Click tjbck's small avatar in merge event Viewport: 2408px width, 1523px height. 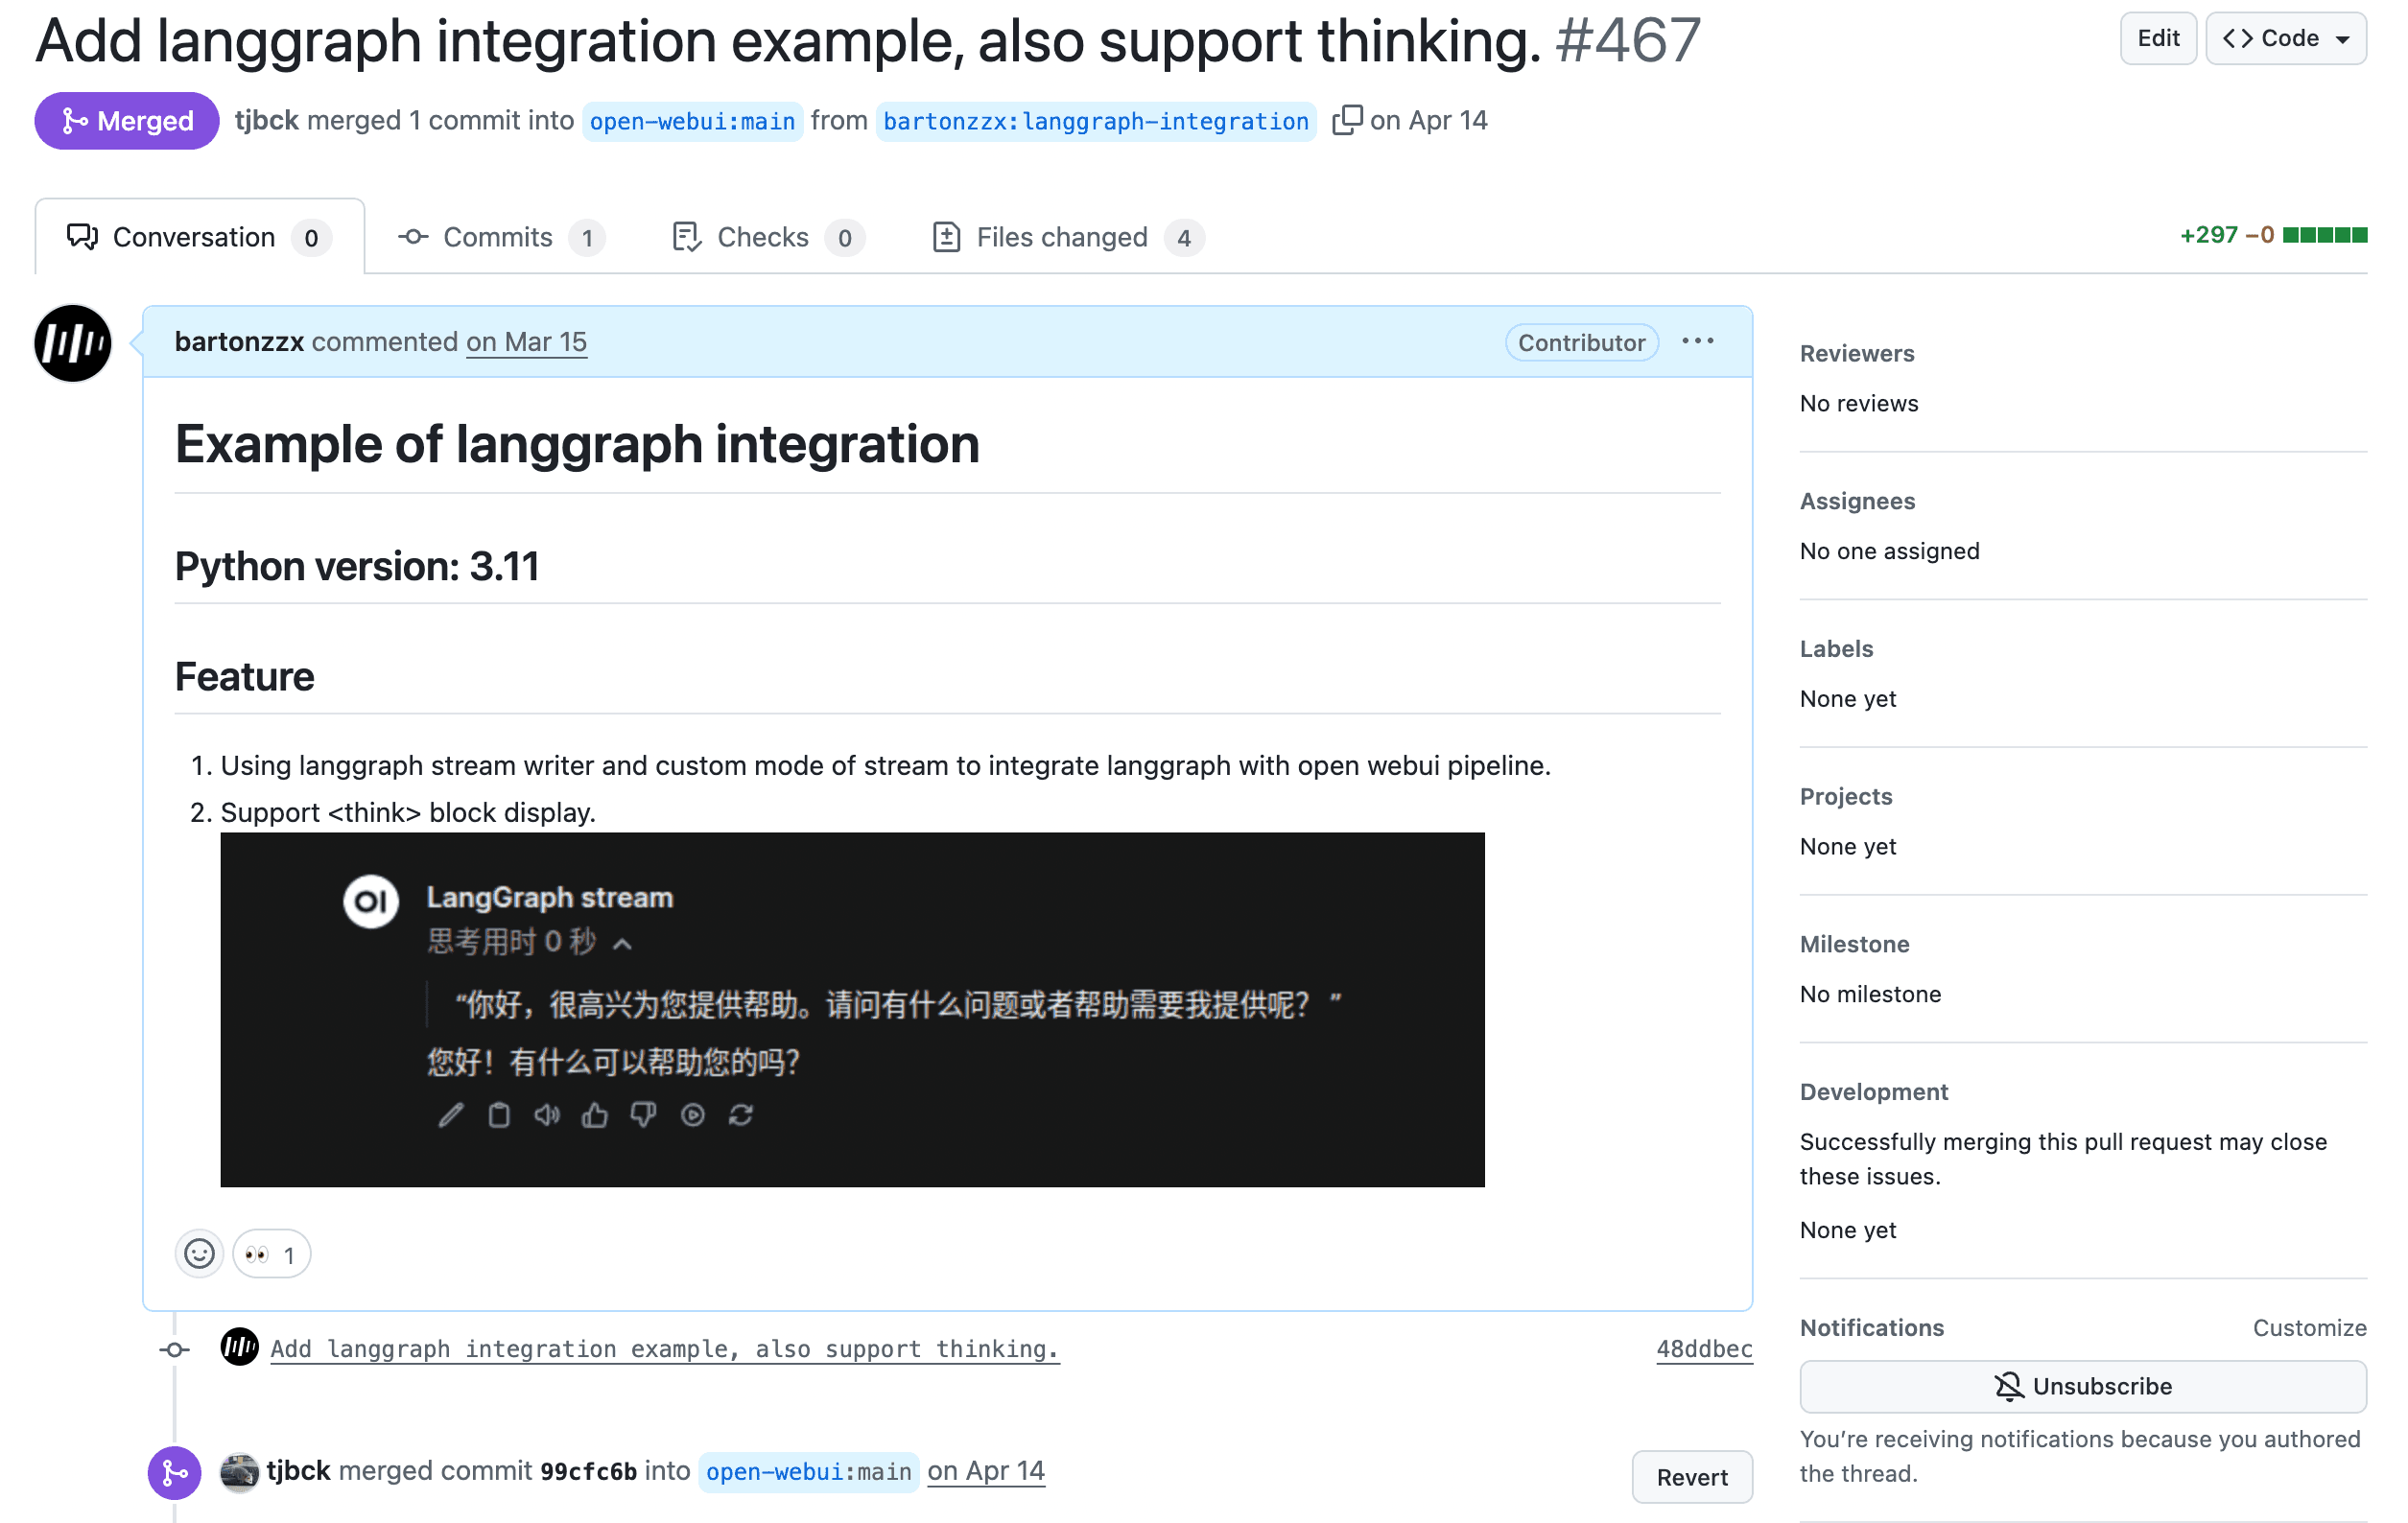point(239,1472)
